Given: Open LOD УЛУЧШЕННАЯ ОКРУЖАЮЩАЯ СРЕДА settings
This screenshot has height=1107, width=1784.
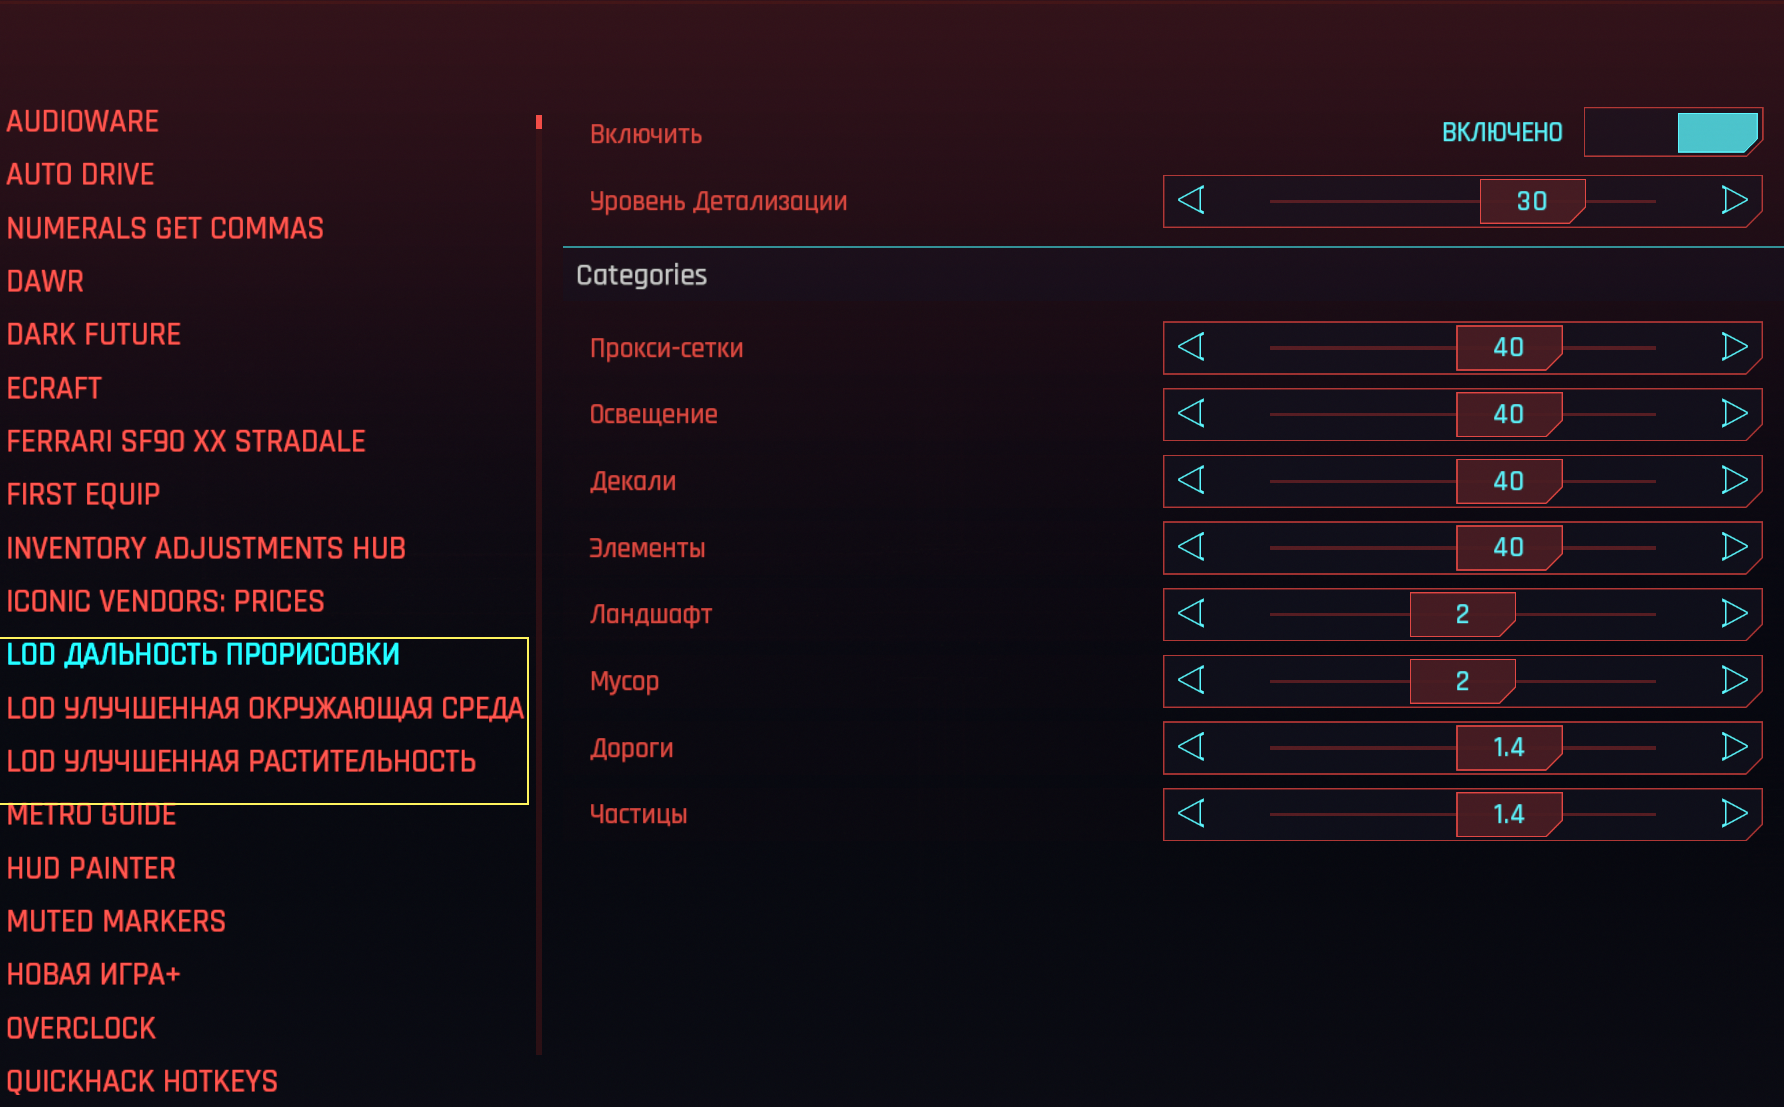Looking at the screenshot, I should click(x=265, y=708).
